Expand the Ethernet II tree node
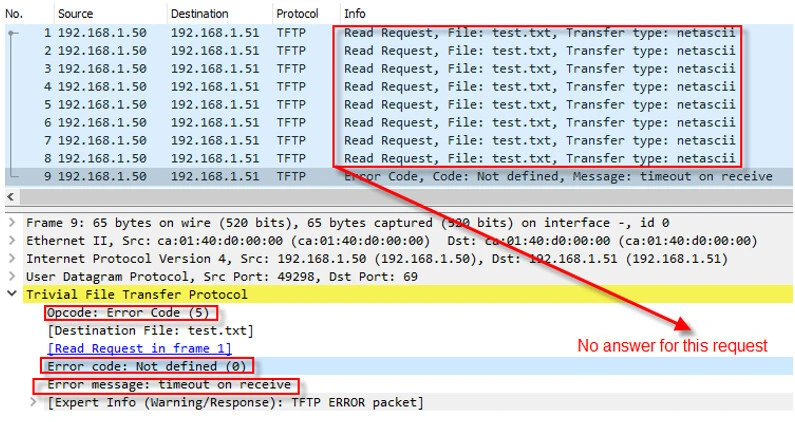 [10, 241]
